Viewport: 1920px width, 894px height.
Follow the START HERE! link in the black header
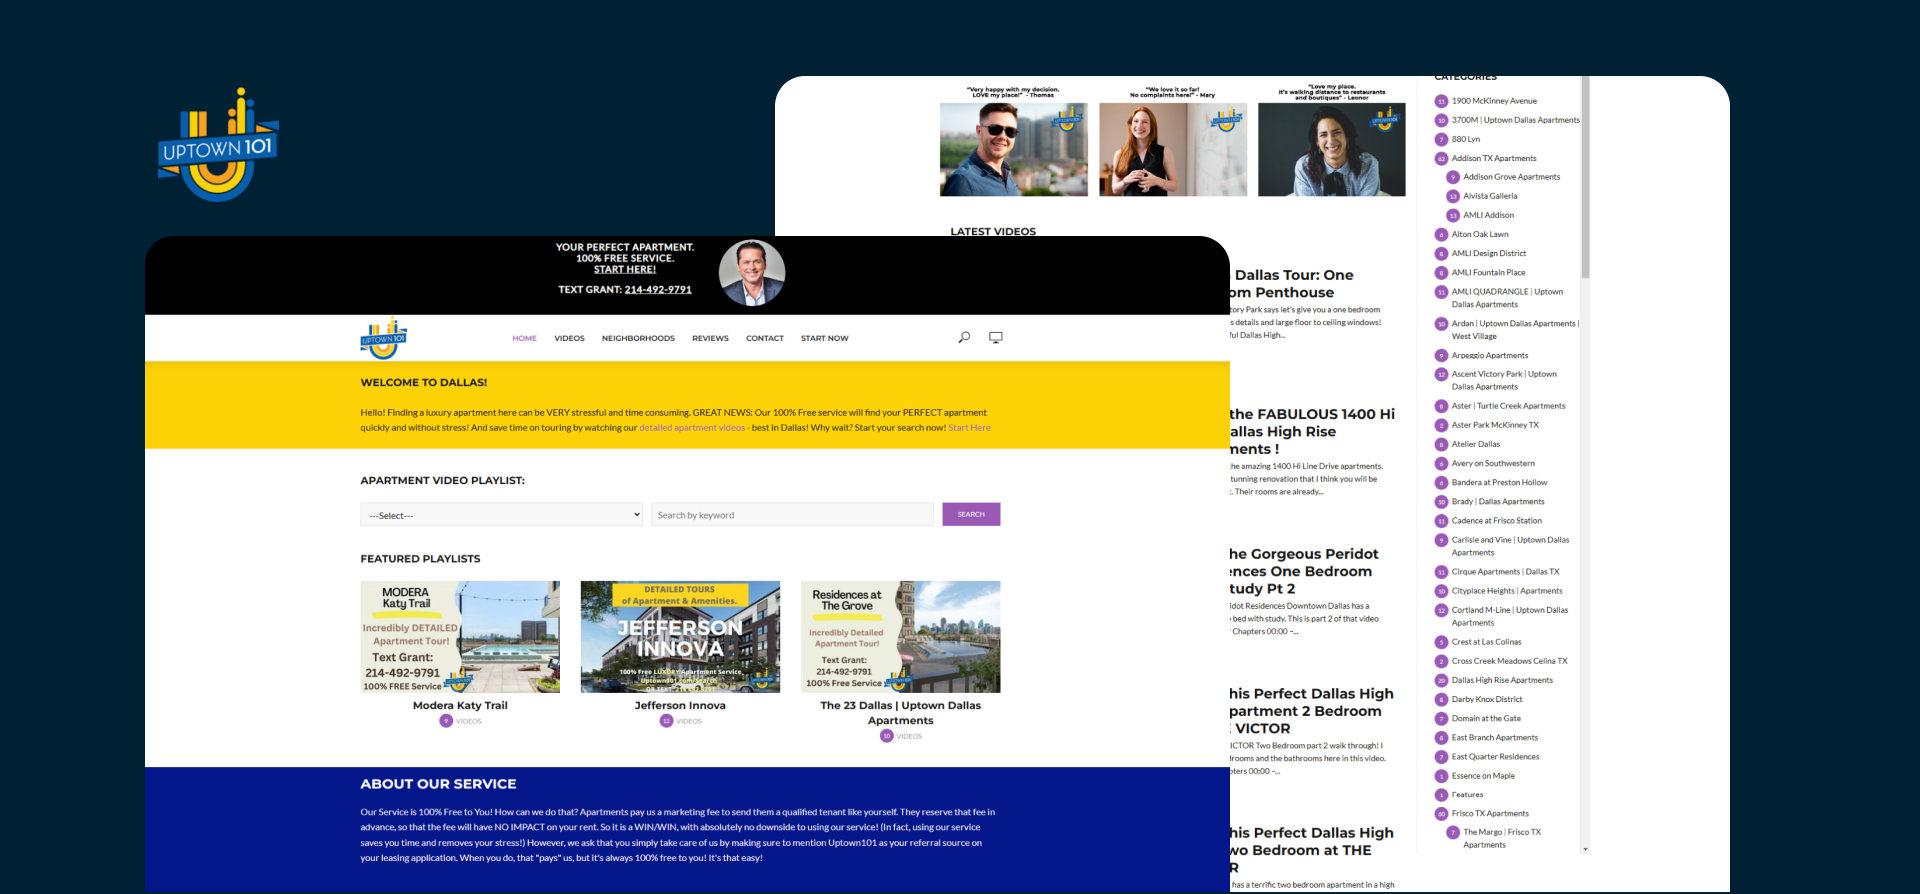(625, 269)
